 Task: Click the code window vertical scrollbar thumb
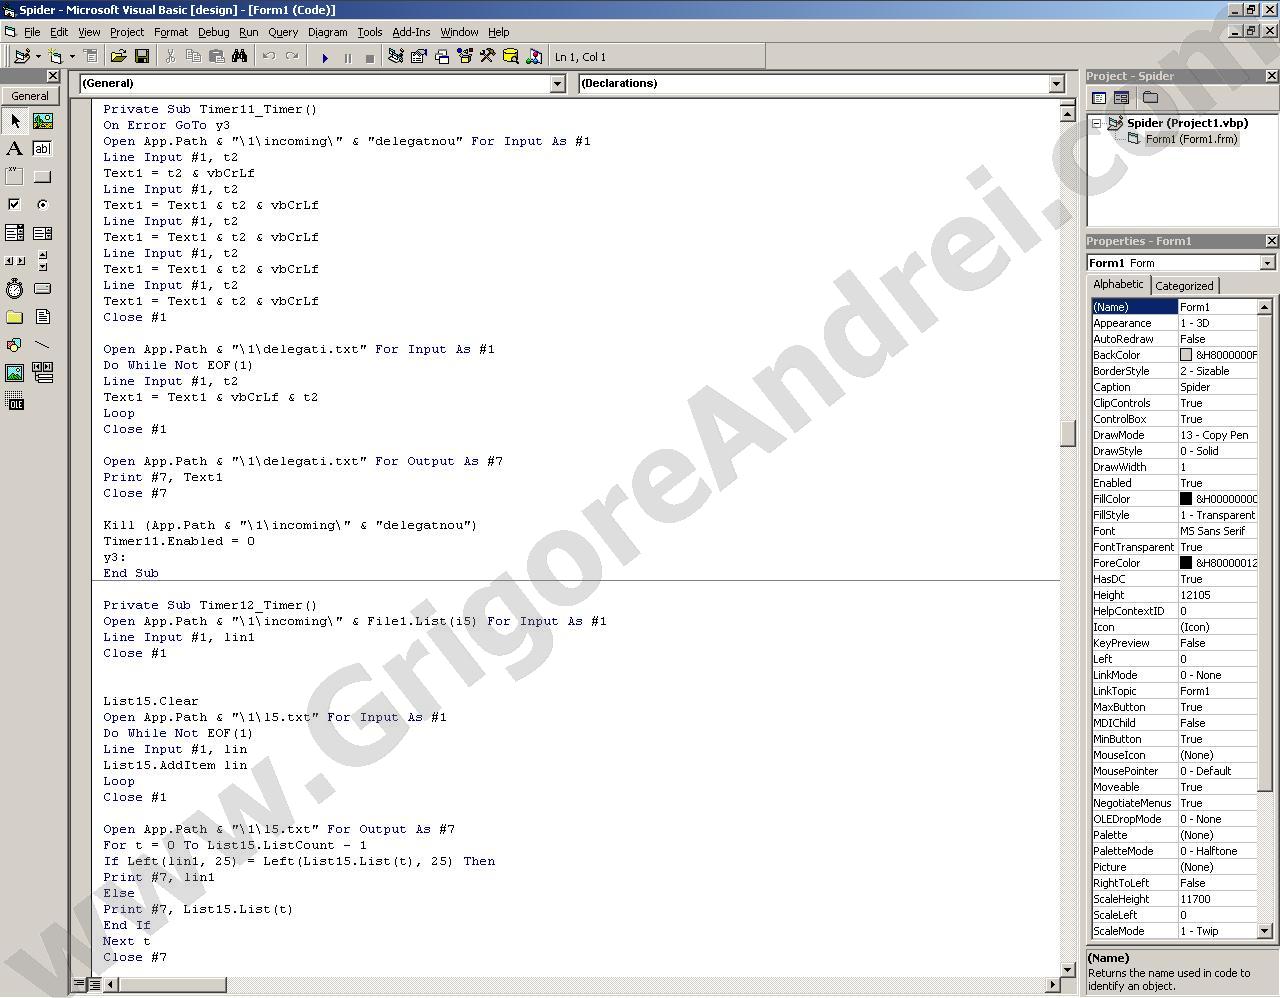(x=1068, y=433)
